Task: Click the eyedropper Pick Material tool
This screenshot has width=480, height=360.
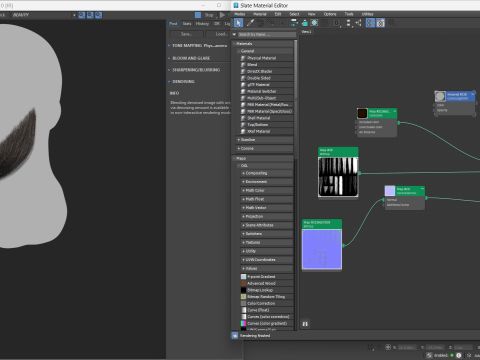Action: (x=250, y=23)
